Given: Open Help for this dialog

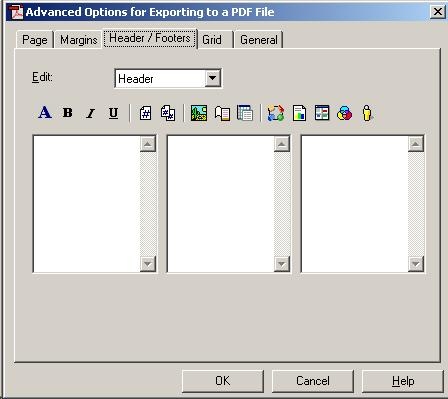Looking at the screenshot, I should [x=403, y=381].
